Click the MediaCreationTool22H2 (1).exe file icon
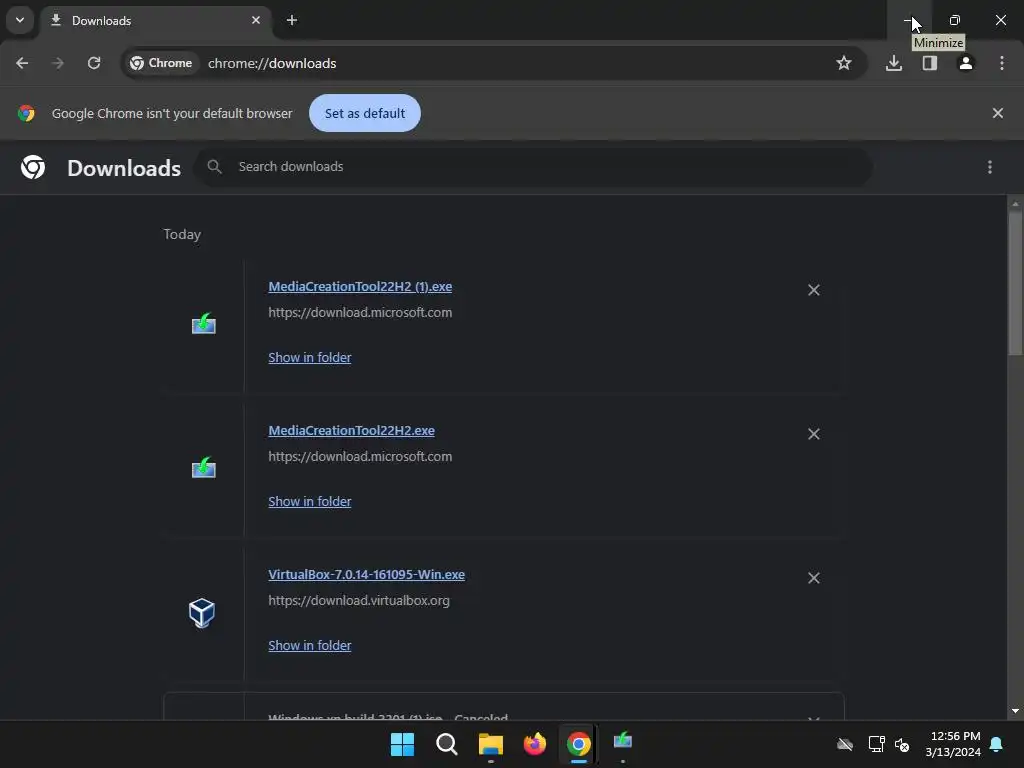The height and width of the screenshot is (768, 1024). point(204,323)
